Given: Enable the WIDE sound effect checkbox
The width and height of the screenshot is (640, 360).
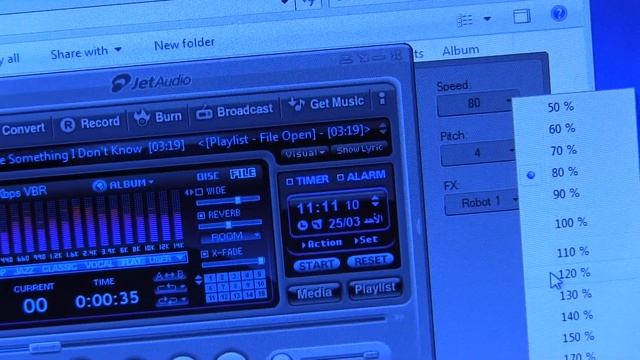Looking at the screenshot, I should (x=199, y=191).
